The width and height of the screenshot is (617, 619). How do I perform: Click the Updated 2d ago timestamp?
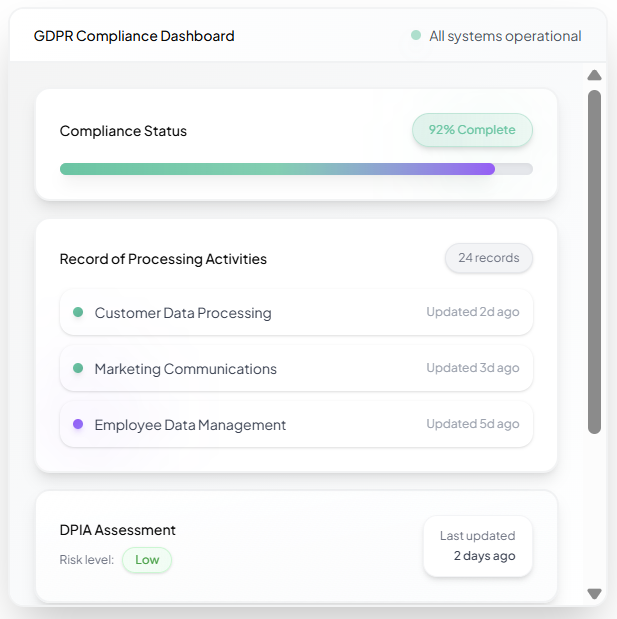[473, 312]
